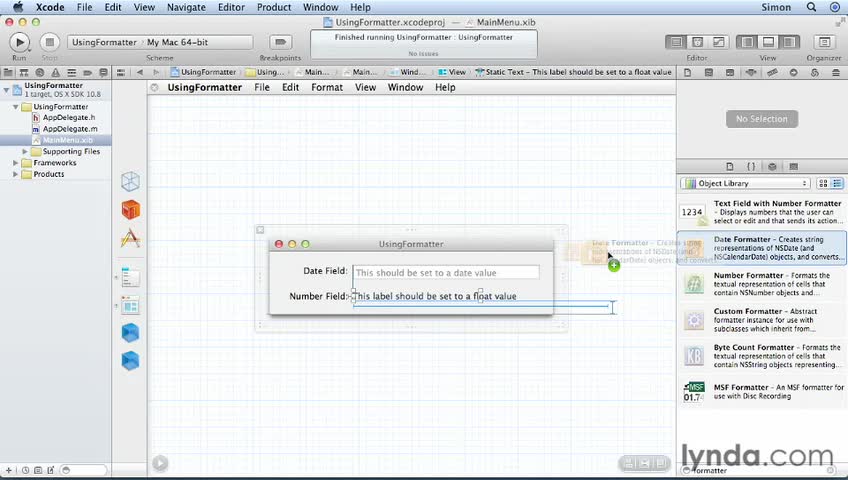848x480 pixels.
Task: Open the Identity inspector
Action: pyautogui.click(x=730, y=72)
